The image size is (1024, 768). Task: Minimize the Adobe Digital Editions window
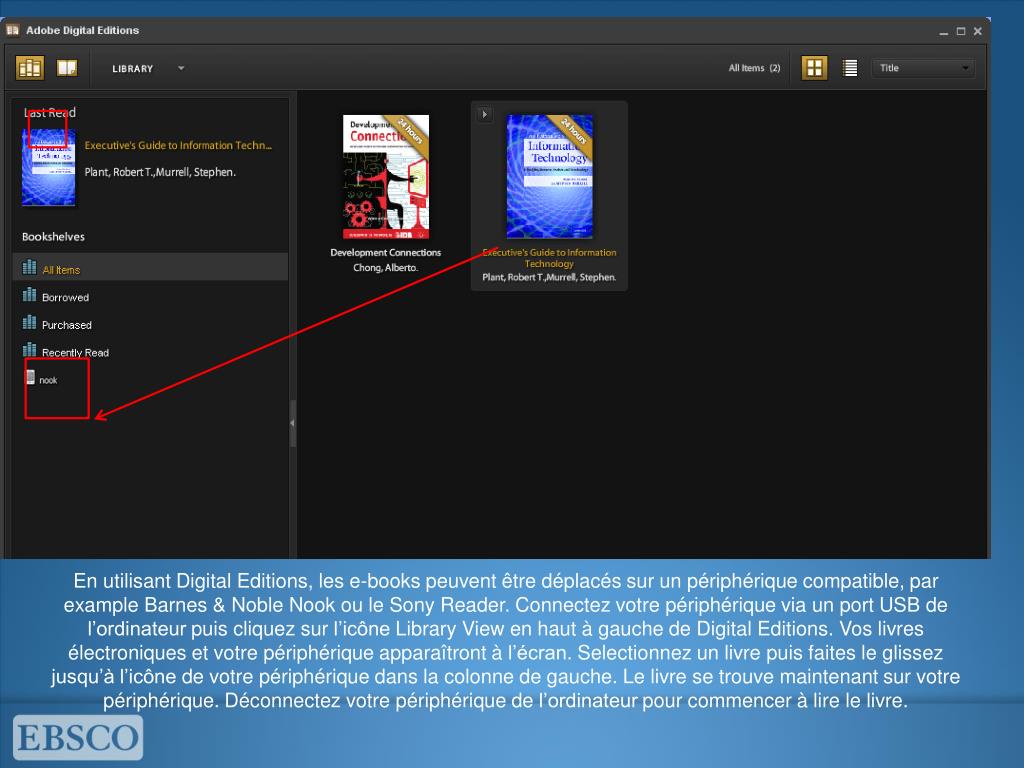944,31
